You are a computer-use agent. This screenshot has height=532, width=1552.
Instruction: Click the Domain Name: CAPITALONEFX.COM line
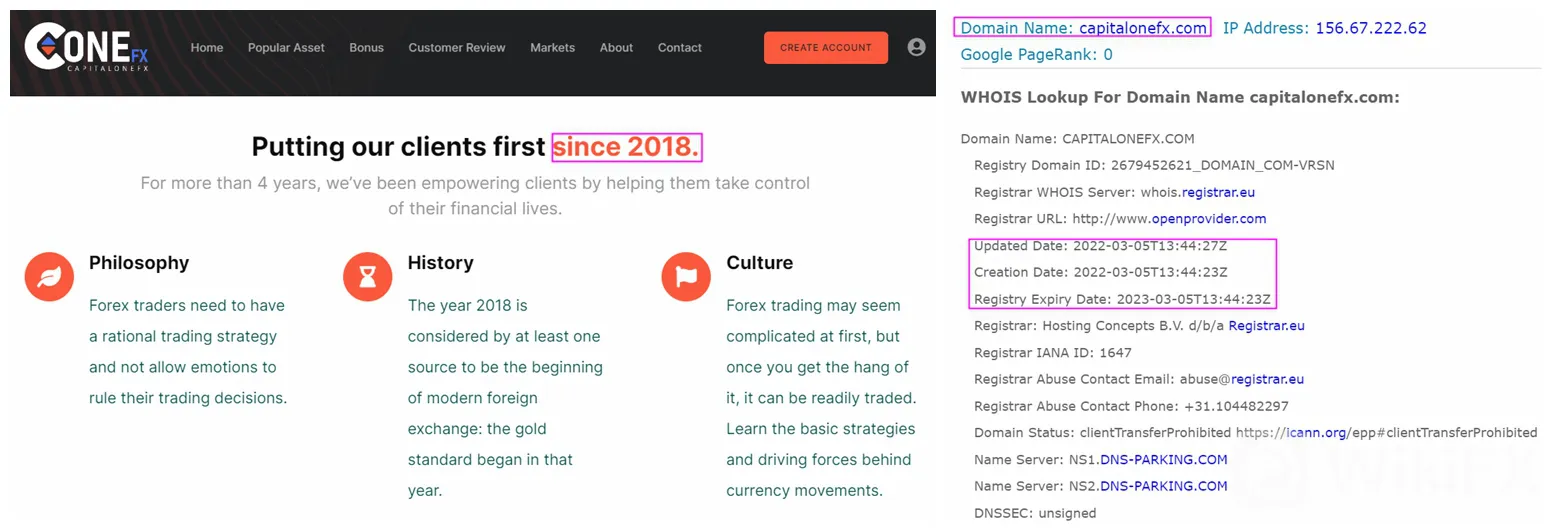[x=1077, y=139]
